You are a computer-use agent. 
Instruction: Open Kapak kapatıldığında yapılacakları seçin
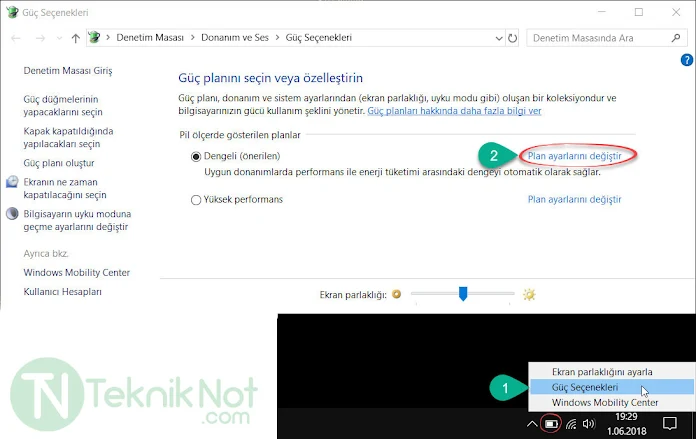click(x=68, y=138)
